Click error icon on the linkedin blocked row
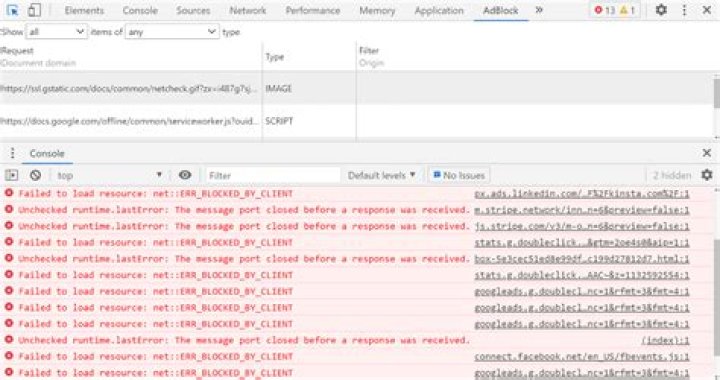Image resolution: width=720 pixels, height=380 pixels. pyautogui.click(x=9, y=193)
